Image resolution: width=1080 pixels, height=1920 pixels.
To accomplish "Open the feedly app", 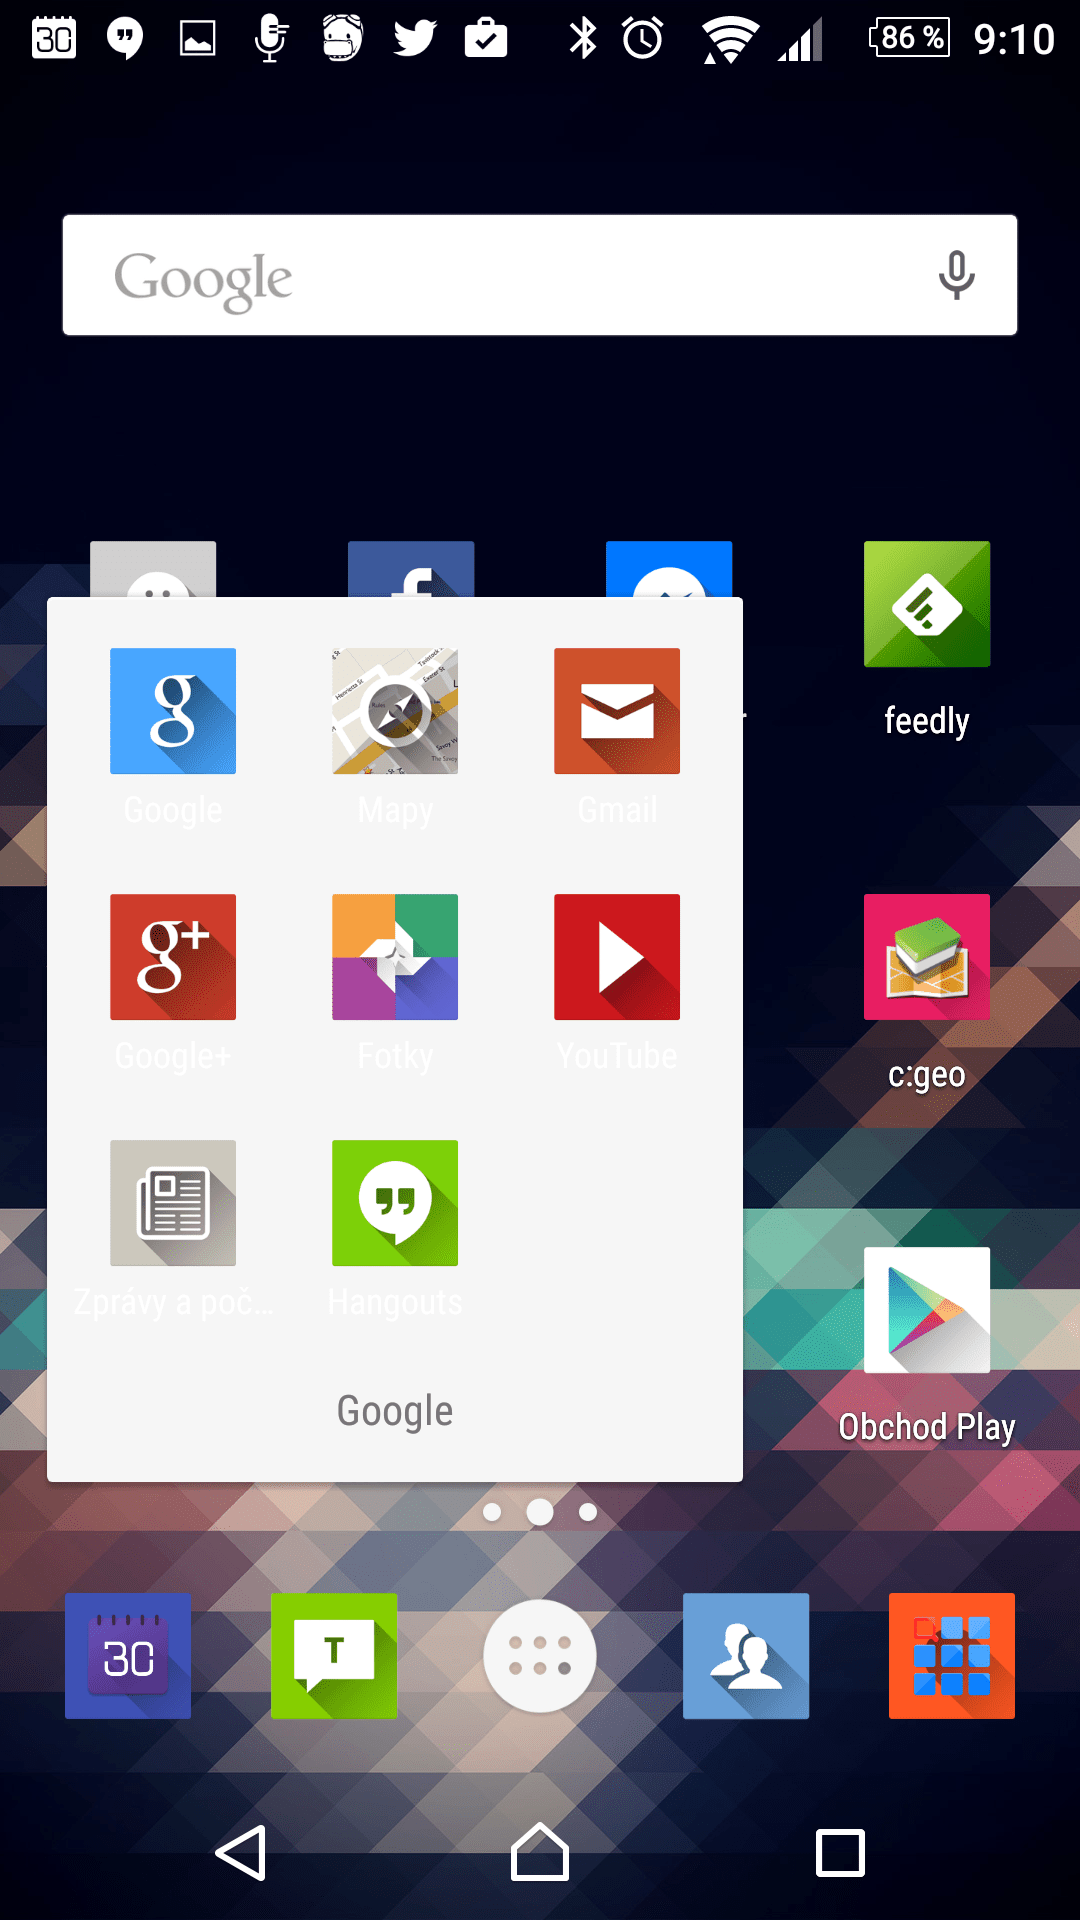I will pos(927,604).
